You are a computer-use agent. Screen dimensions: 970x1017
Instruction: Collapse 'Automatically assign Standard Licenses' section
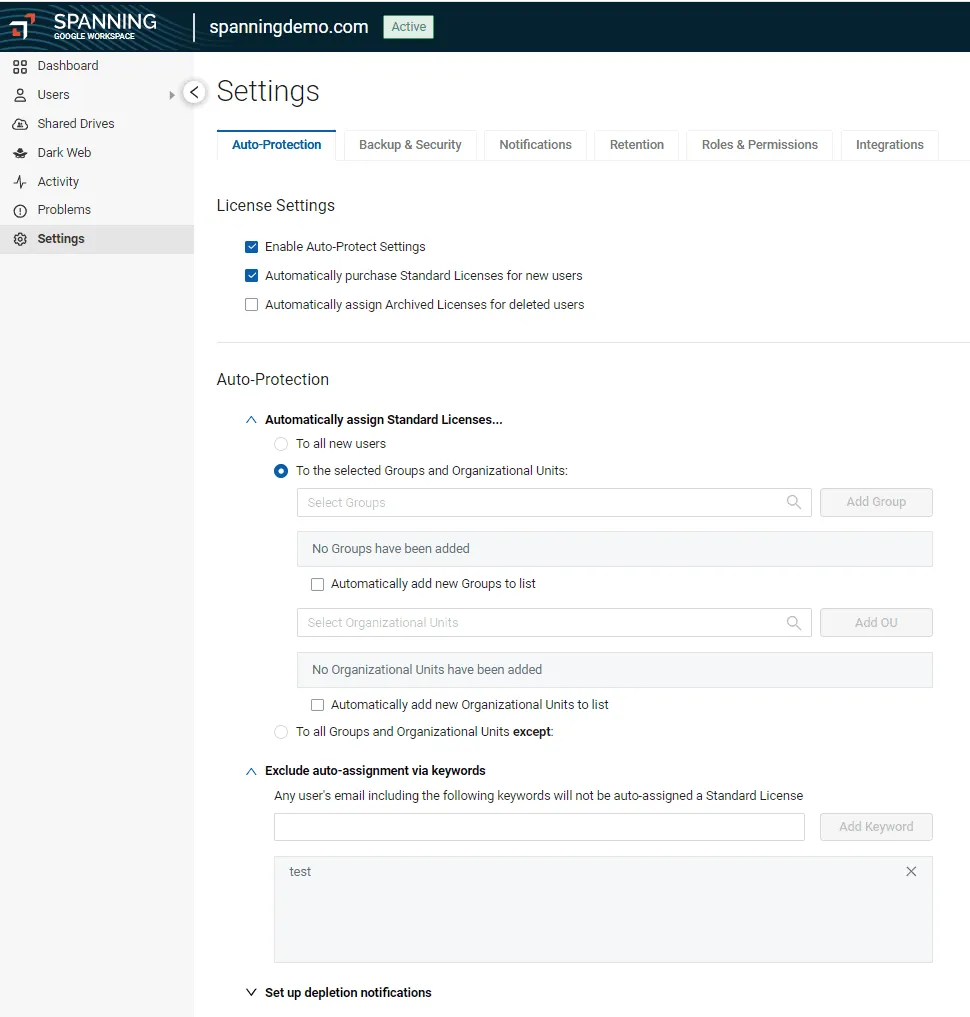click(x=251, y=420)
